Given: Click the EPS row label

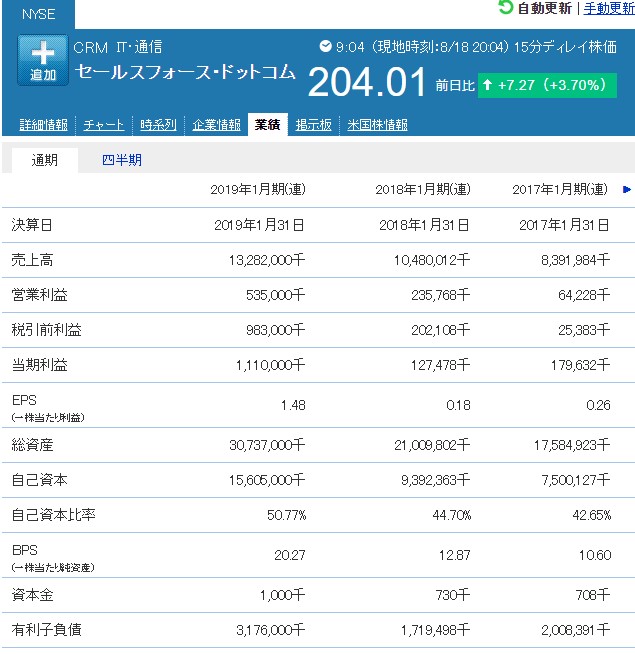Looking at the screenshot, I should pos(24,400).
